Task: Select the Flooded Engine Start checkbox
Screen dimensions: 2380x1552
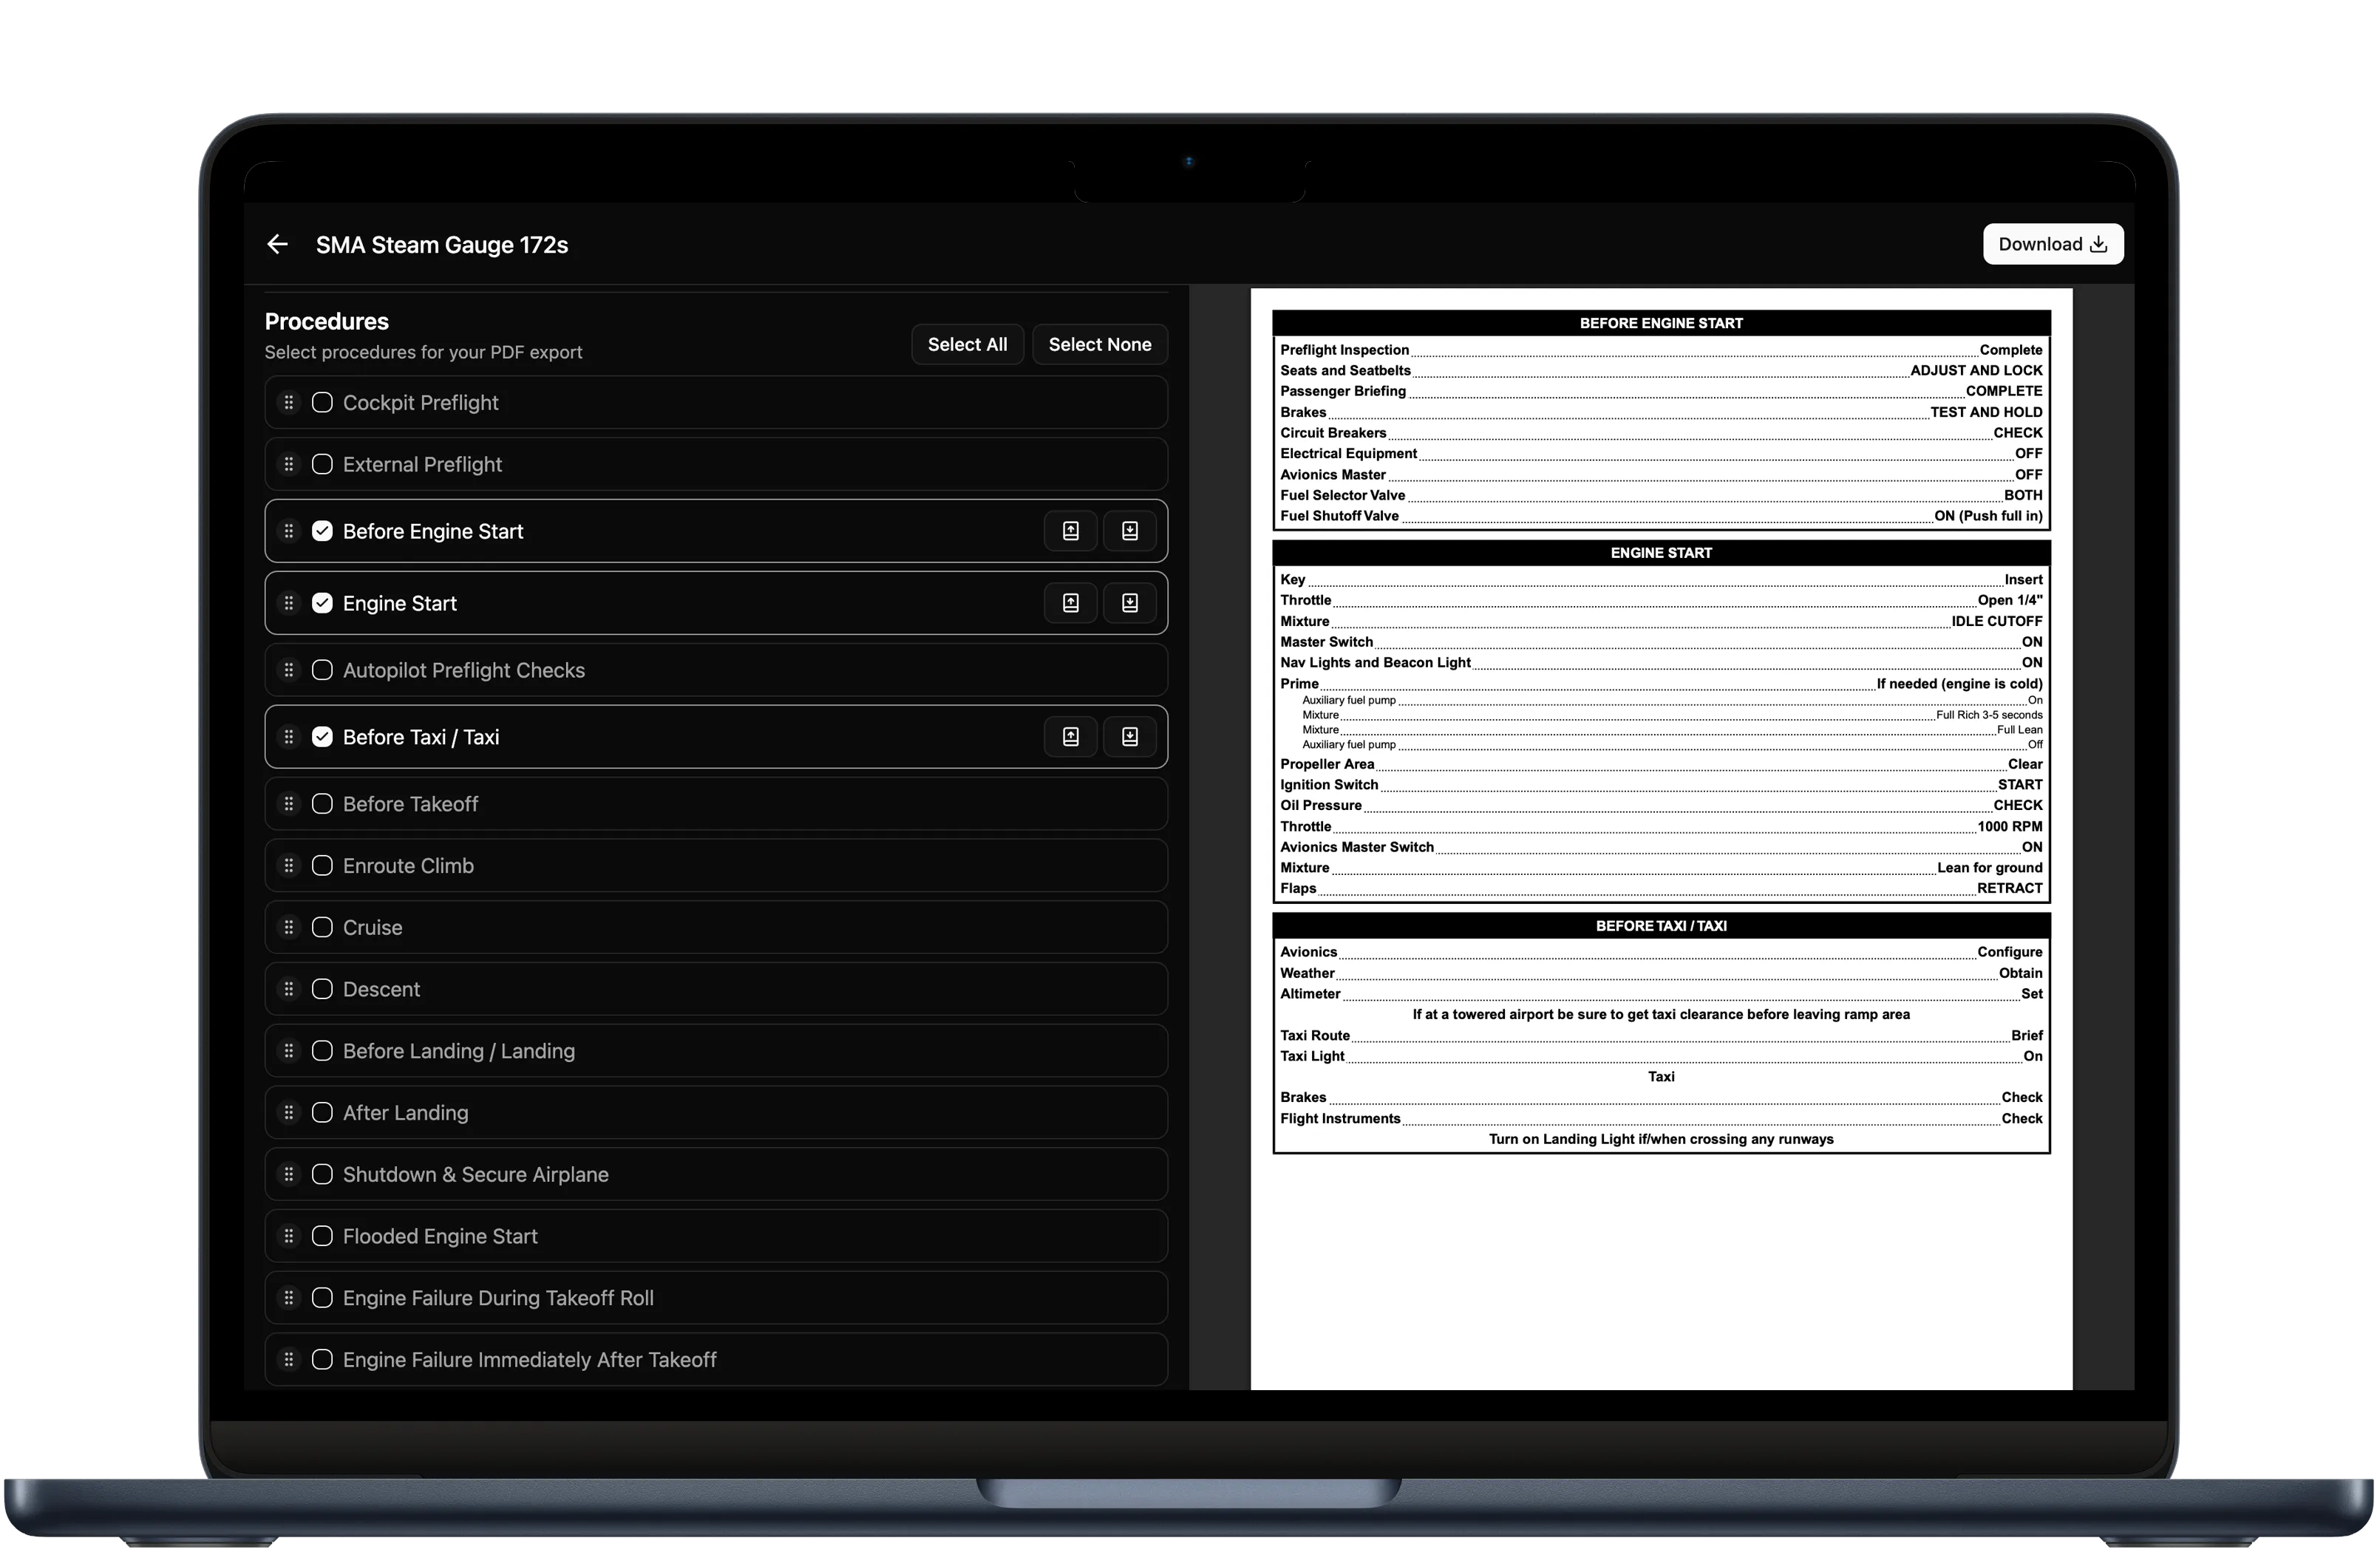Action: [x=322, y=1236]
